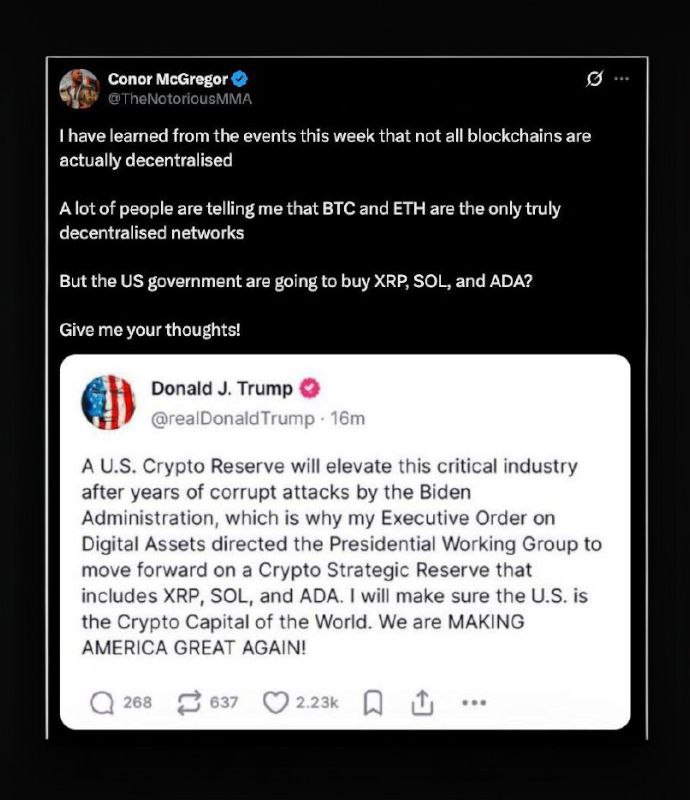The width and height of the screenshot is (690, 800).
Task: Click Conor McGregor's blue verified badge
Action: pyautogui.click(x=241, y=79)
